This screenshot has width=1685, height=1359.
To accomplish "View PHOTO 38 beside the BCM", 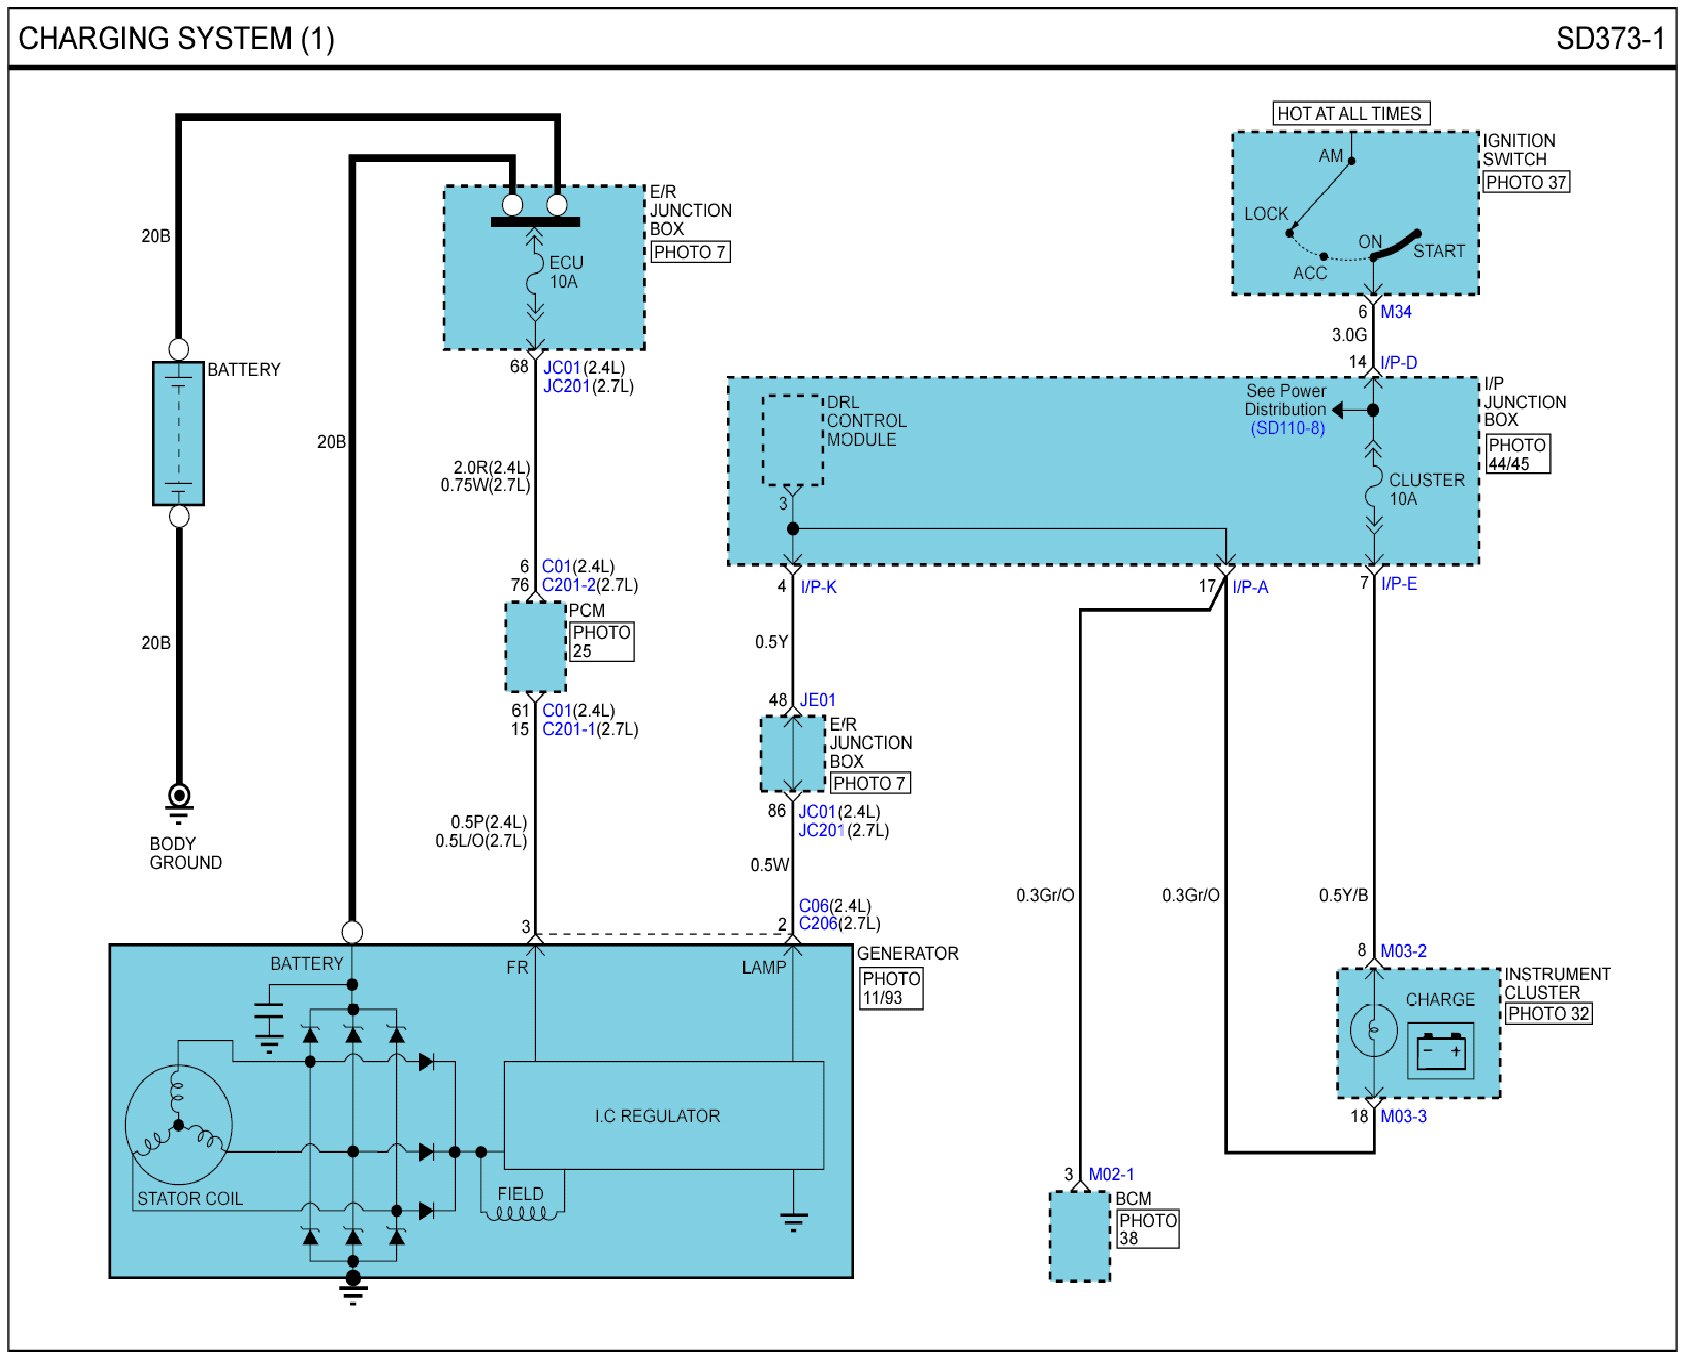I will (x=1147, y=1229).
